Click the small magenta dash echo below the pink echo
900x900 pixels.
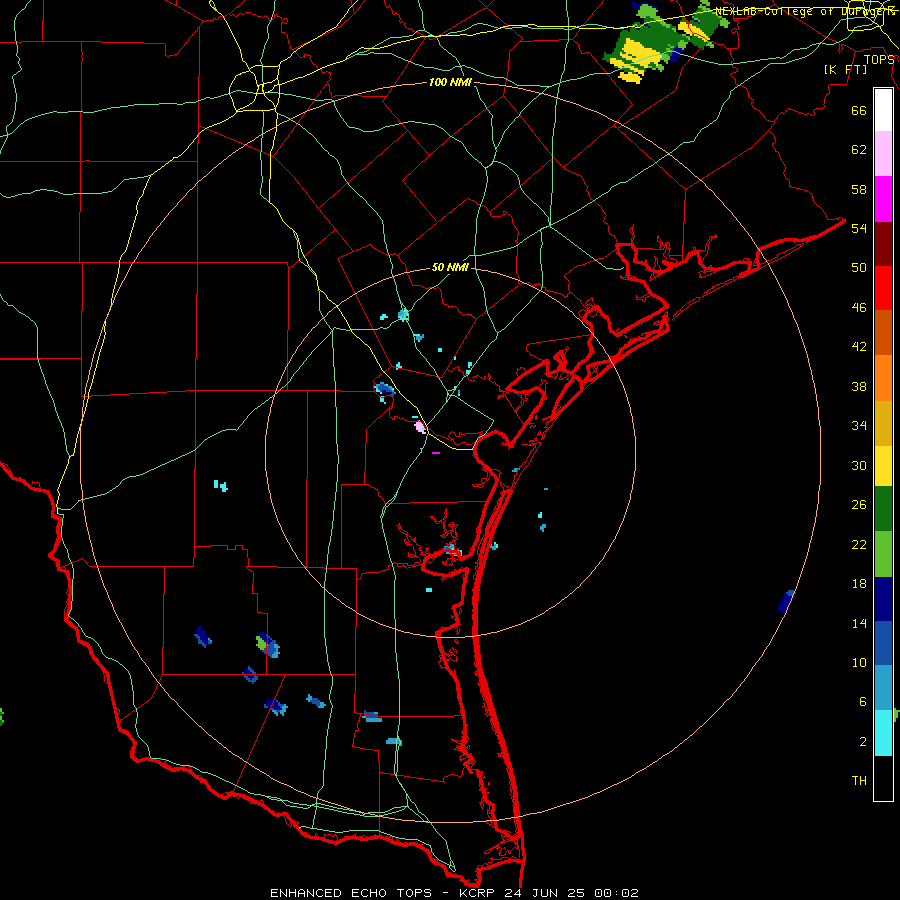[436, 453]
